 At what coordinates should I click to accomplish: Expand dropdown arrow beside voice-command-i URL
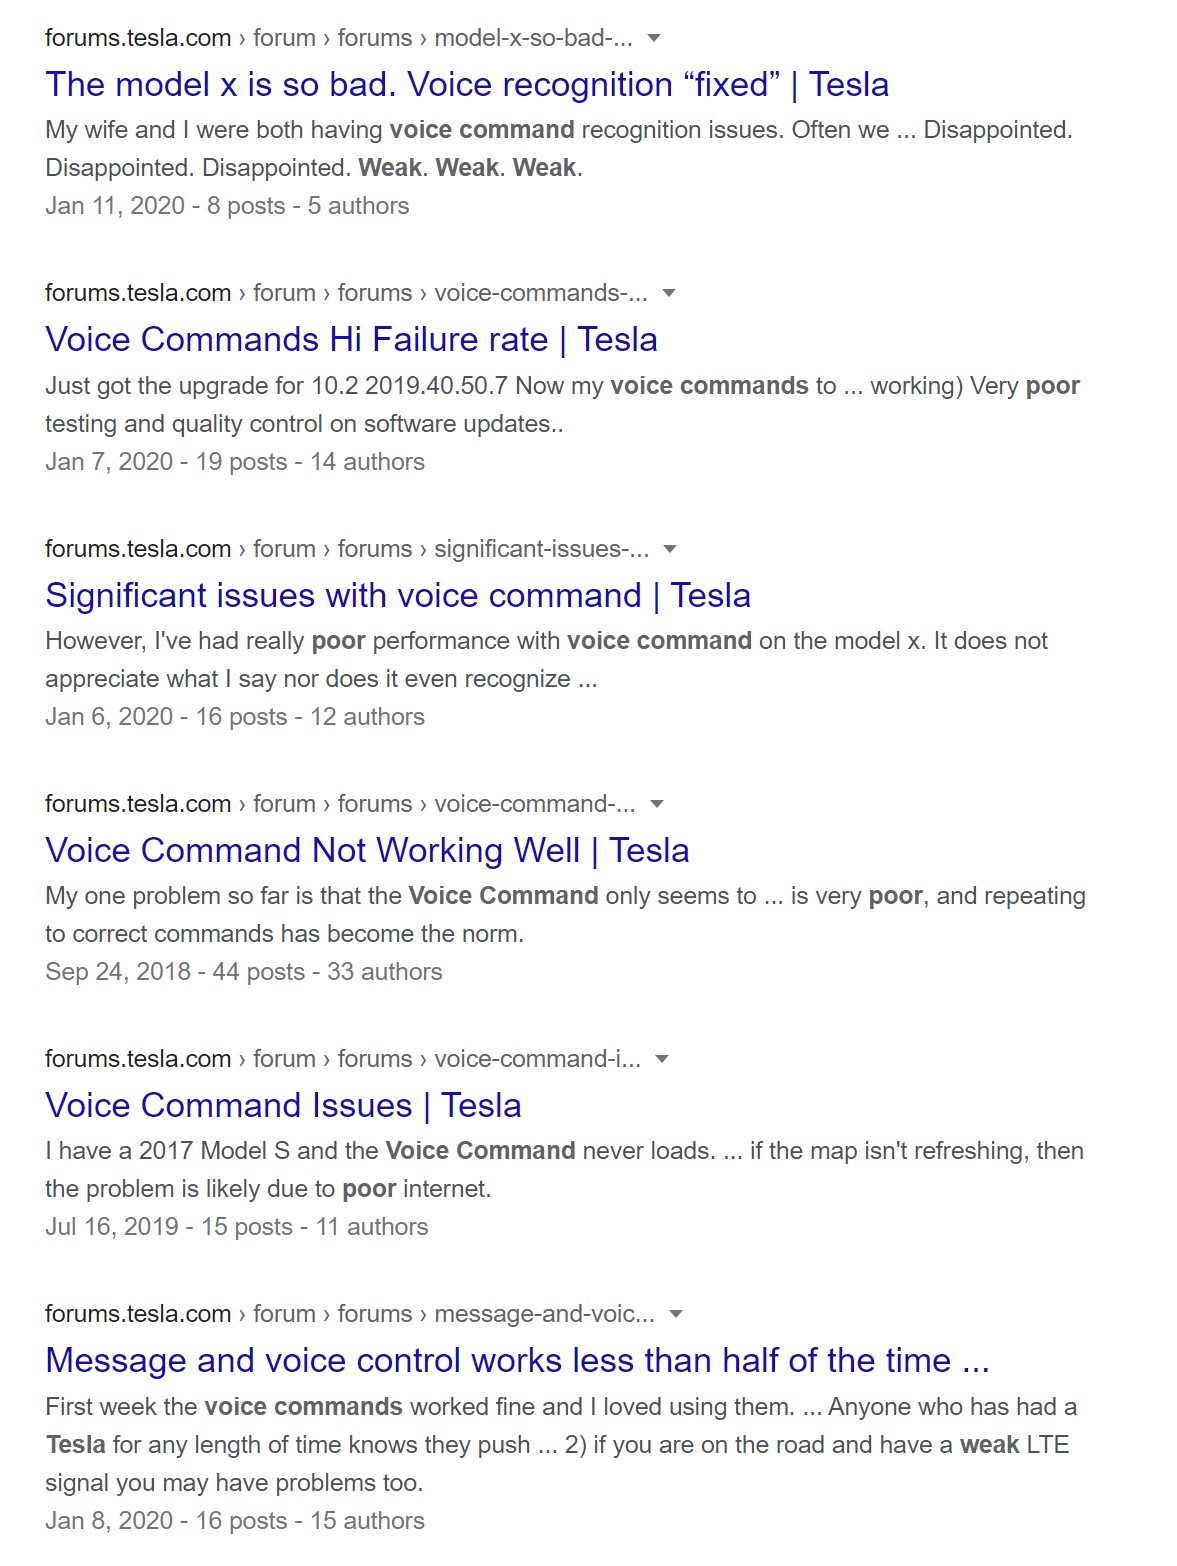662,1059
